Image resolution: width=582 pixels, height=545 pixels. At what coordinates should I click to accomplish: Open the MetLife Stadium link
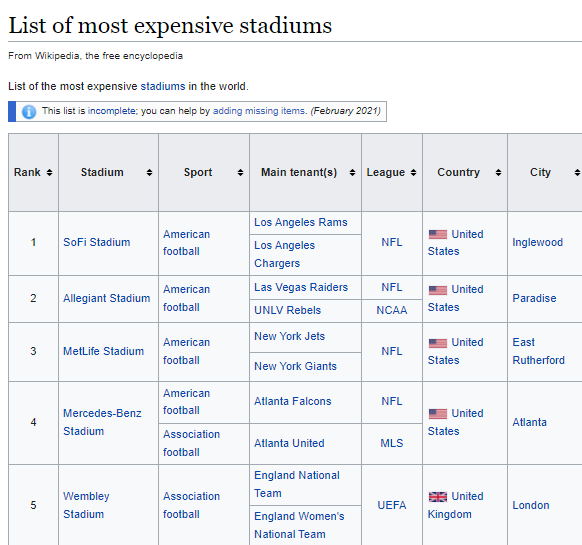tap(103, 351)
